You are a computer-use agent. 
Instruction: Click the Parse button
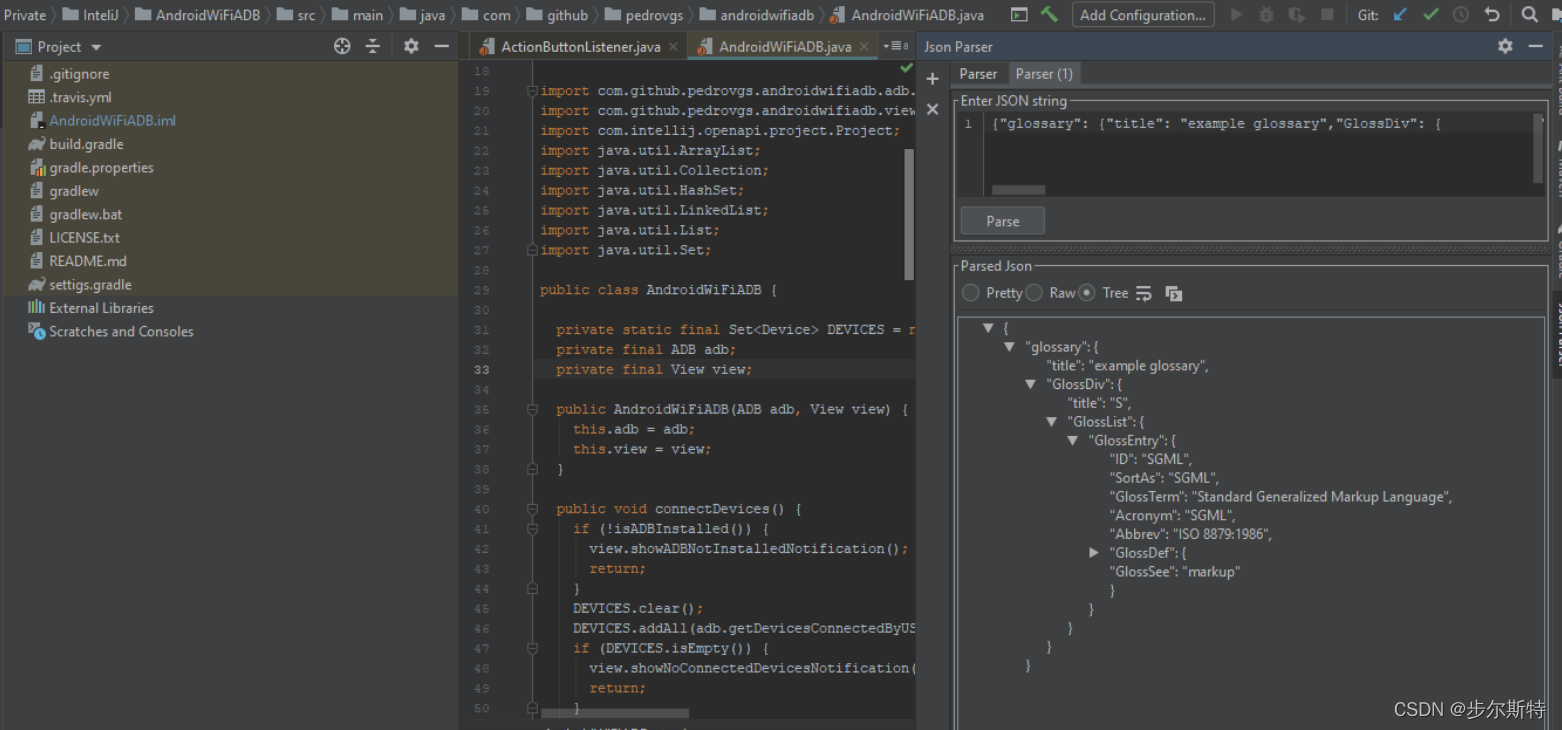1002,221
